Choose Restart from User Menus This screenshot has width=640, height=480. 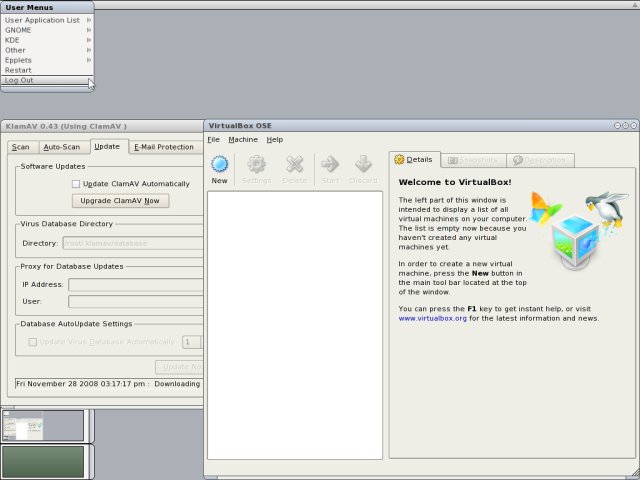click(x=47, y=70)
